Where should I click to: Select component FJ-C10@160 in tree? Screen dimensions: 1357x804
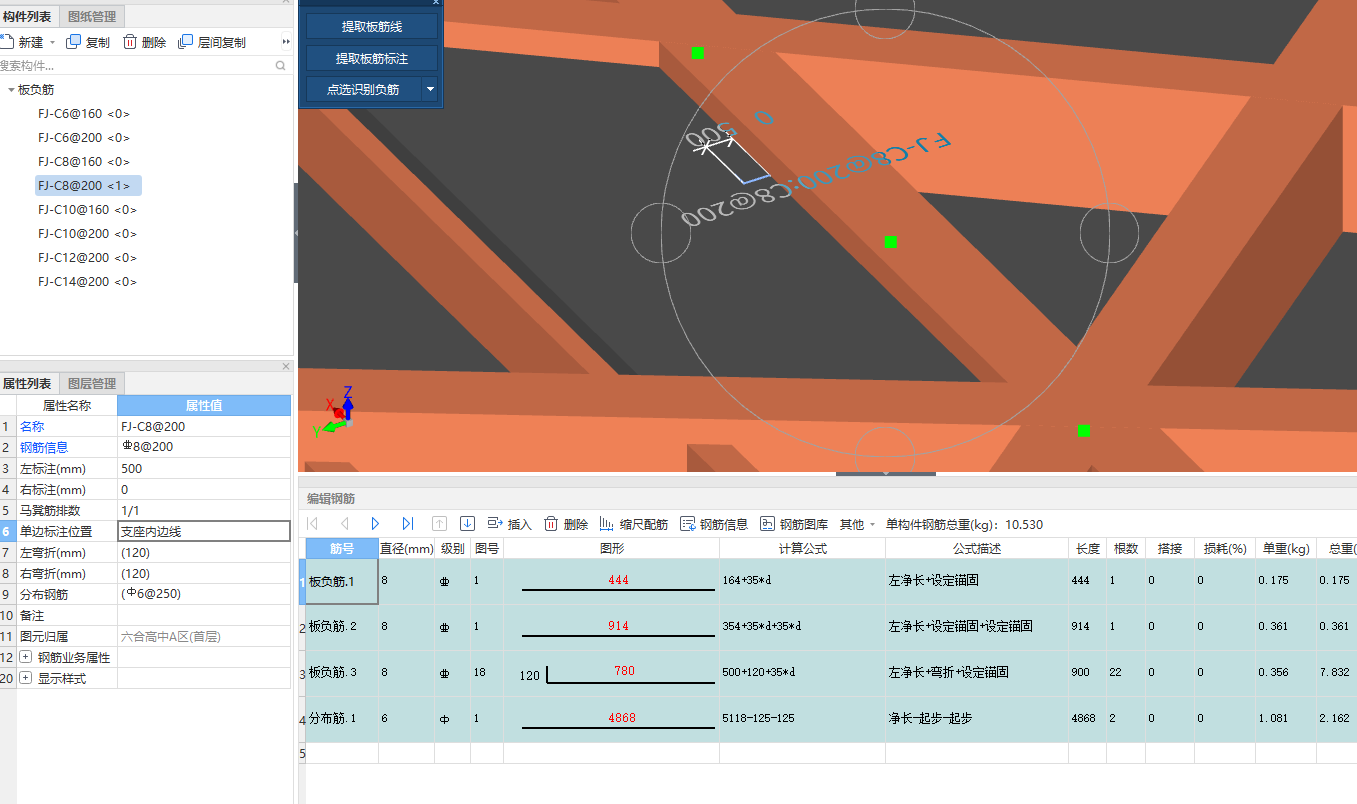[87, 209]
